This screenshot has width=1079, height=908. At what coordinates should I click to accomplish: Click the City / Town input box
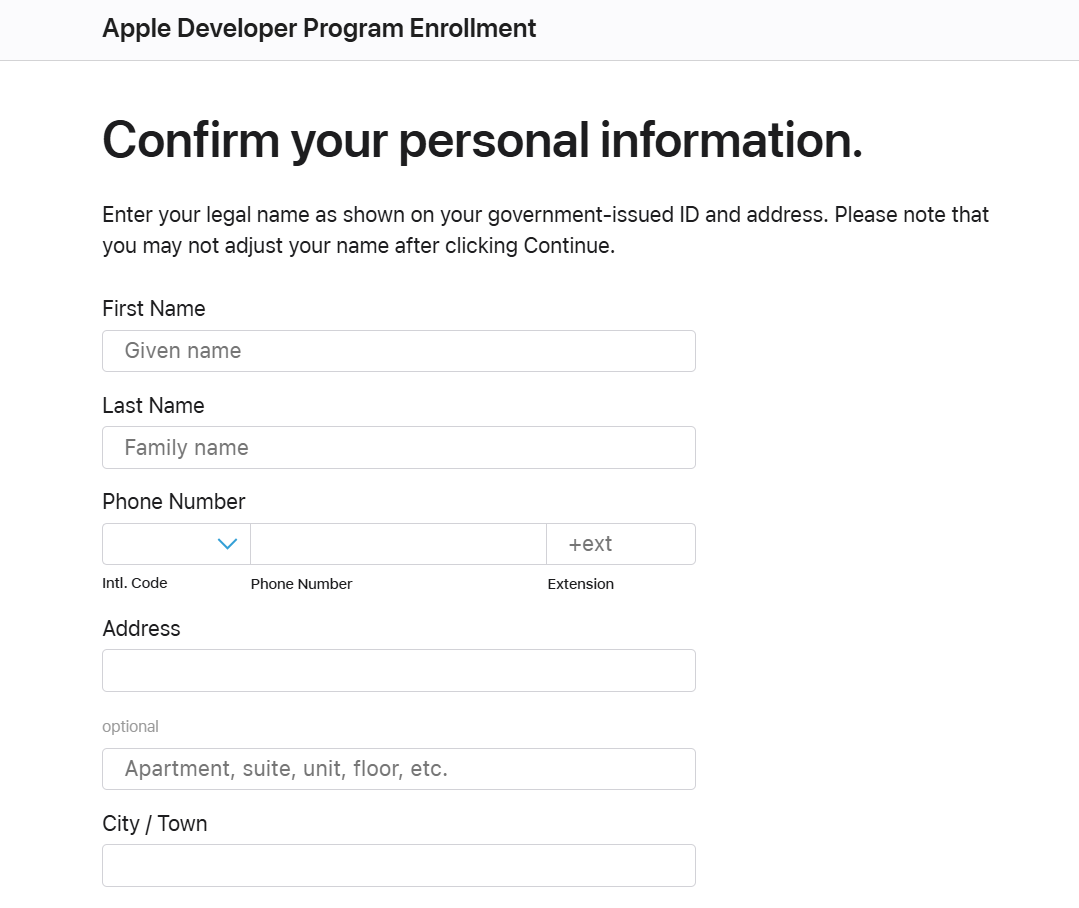(x=398, y=865)
